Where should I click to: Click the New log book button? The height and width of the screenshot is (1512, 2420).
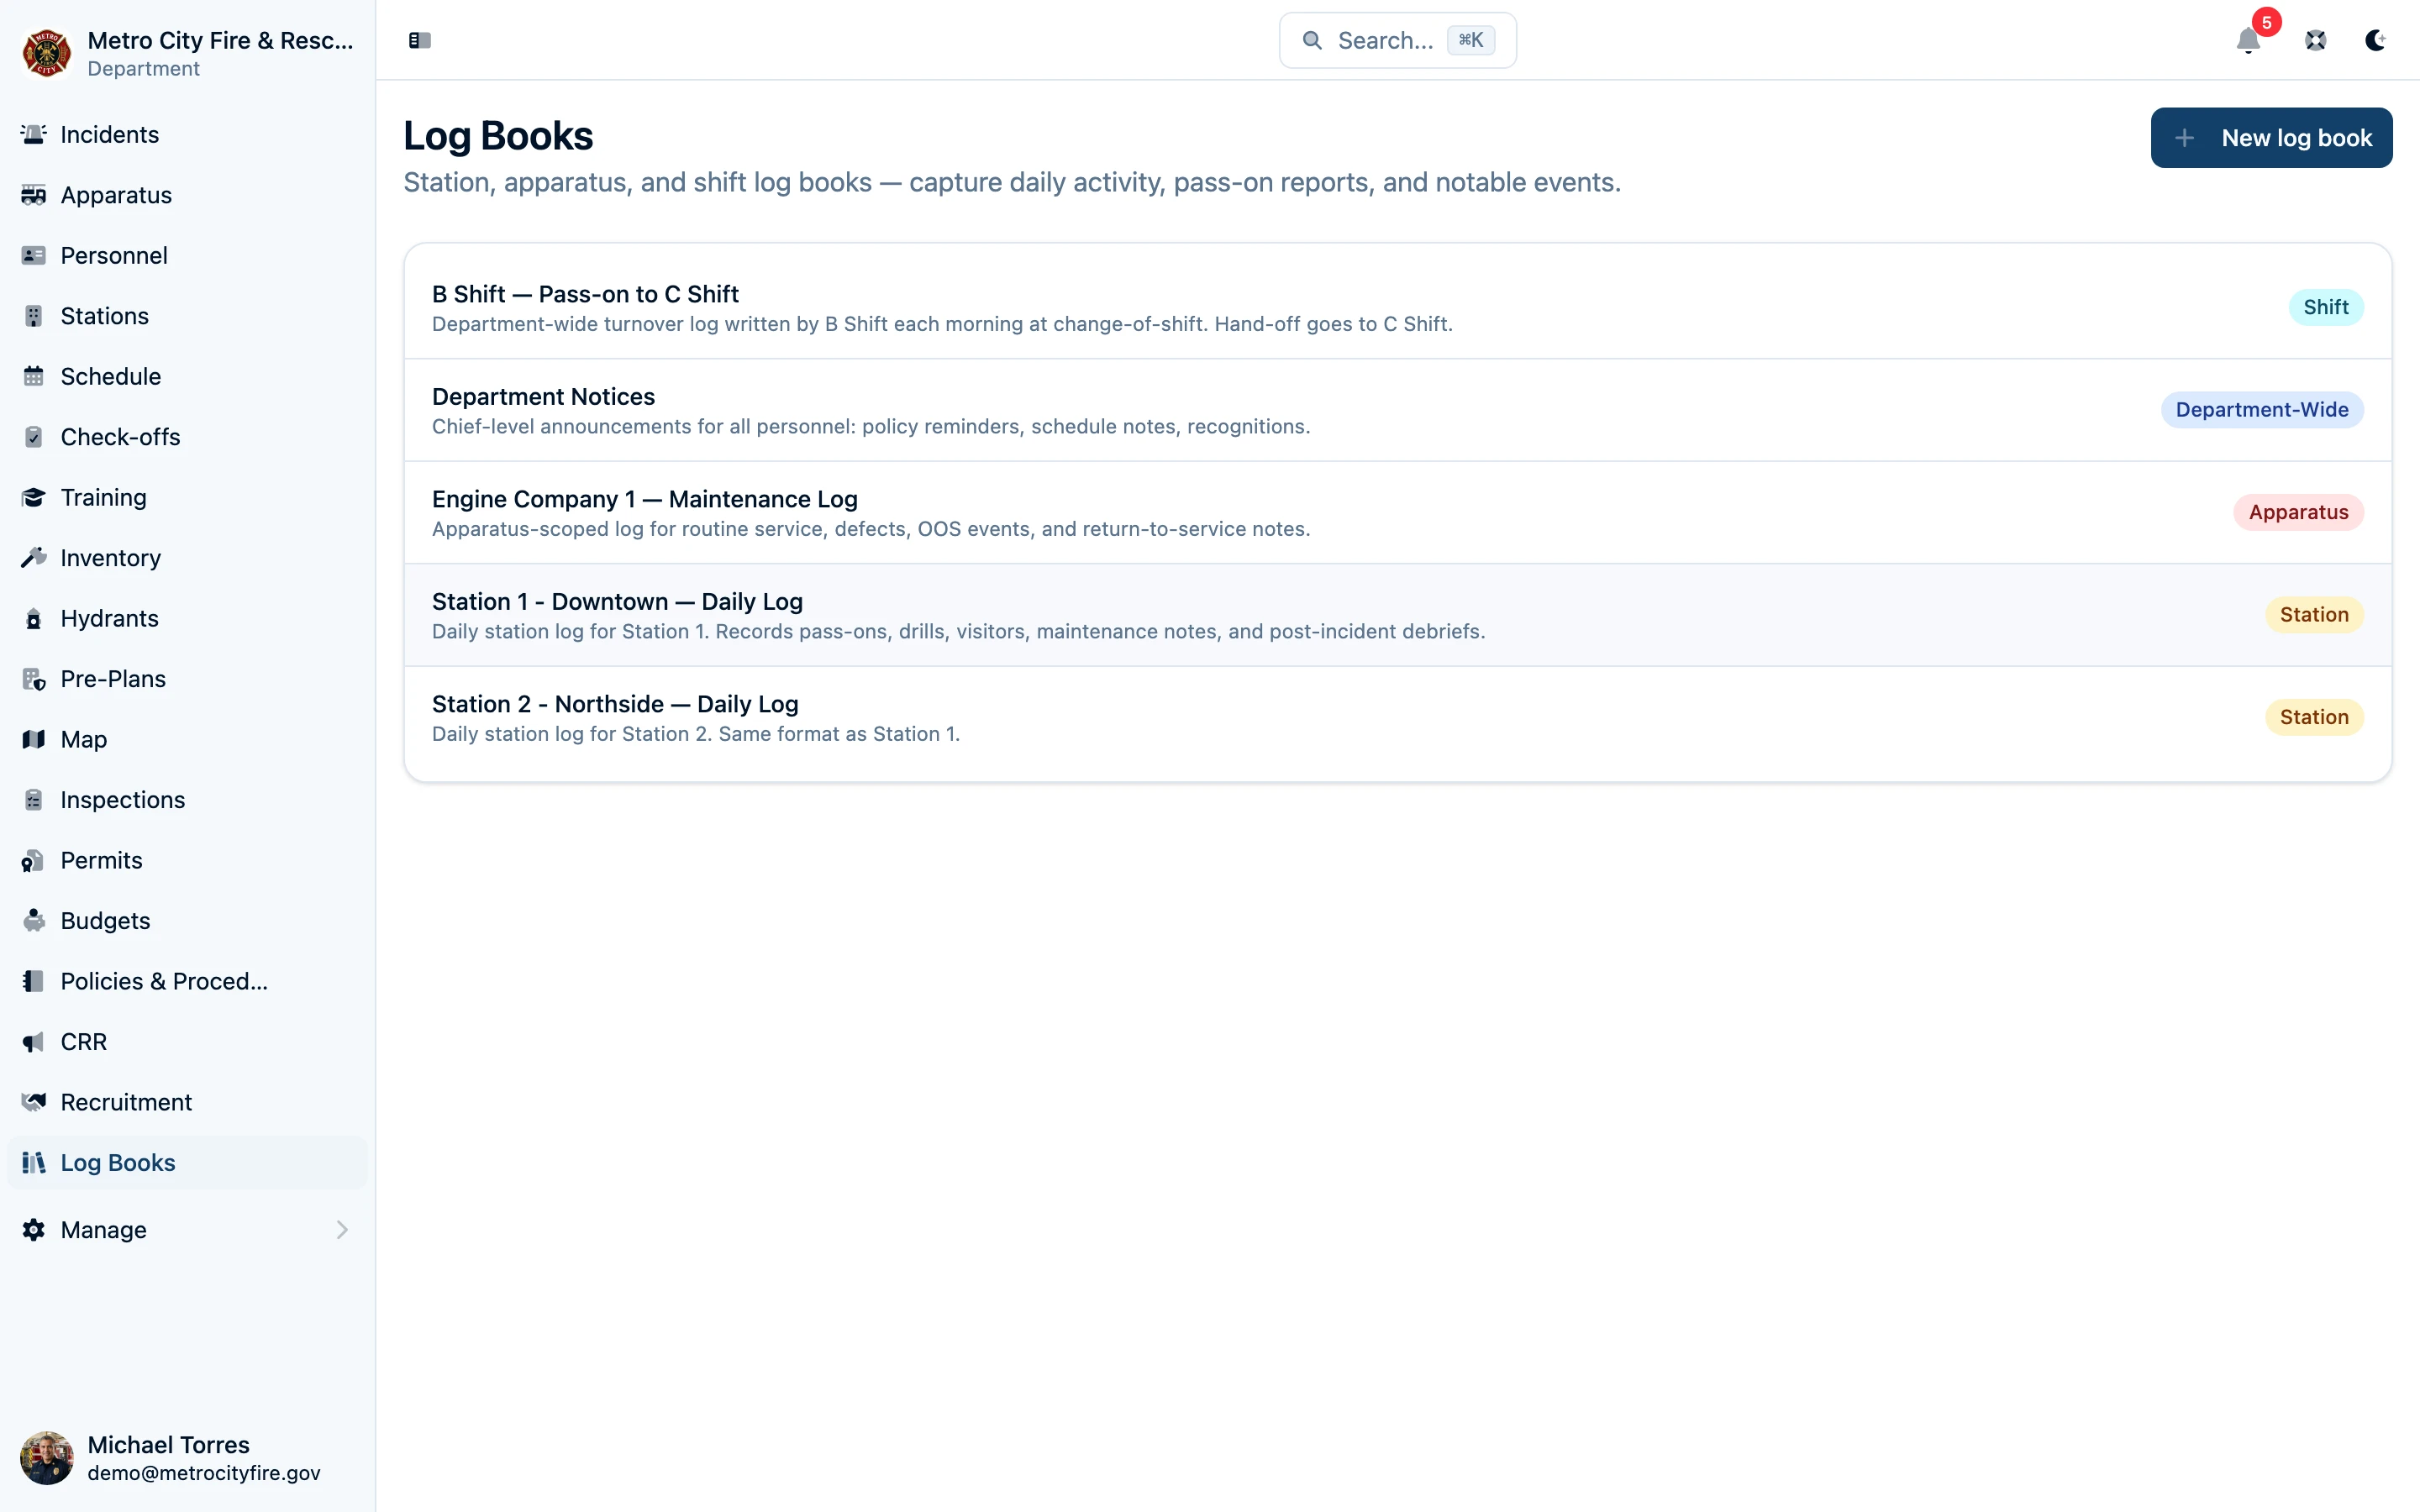2271,138
